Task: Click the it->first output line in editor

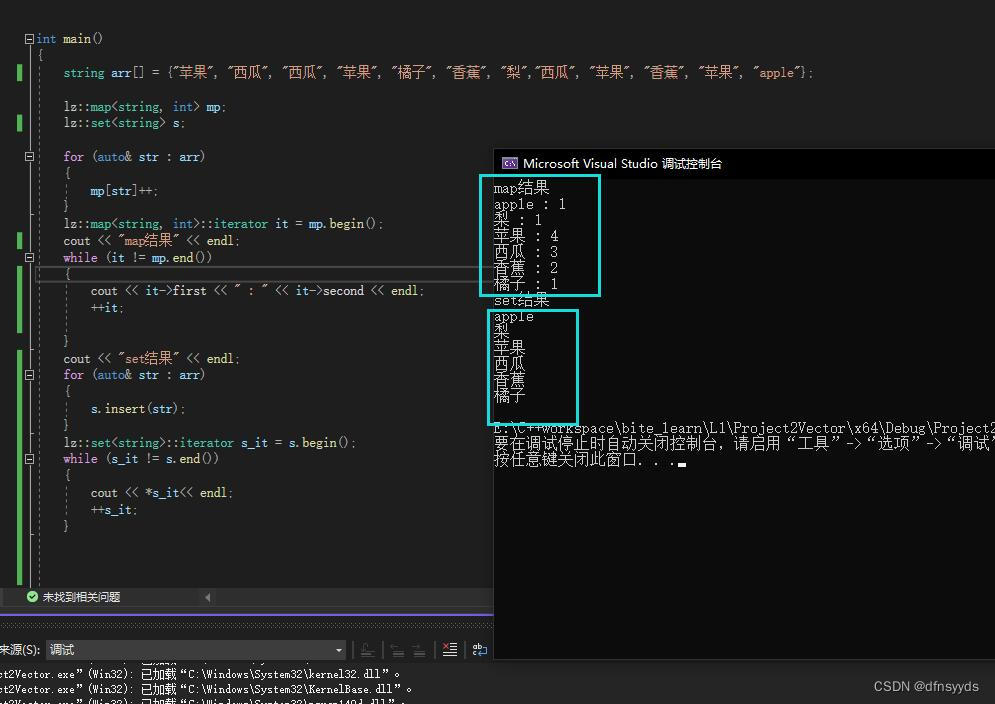Action: pos(257,291)
